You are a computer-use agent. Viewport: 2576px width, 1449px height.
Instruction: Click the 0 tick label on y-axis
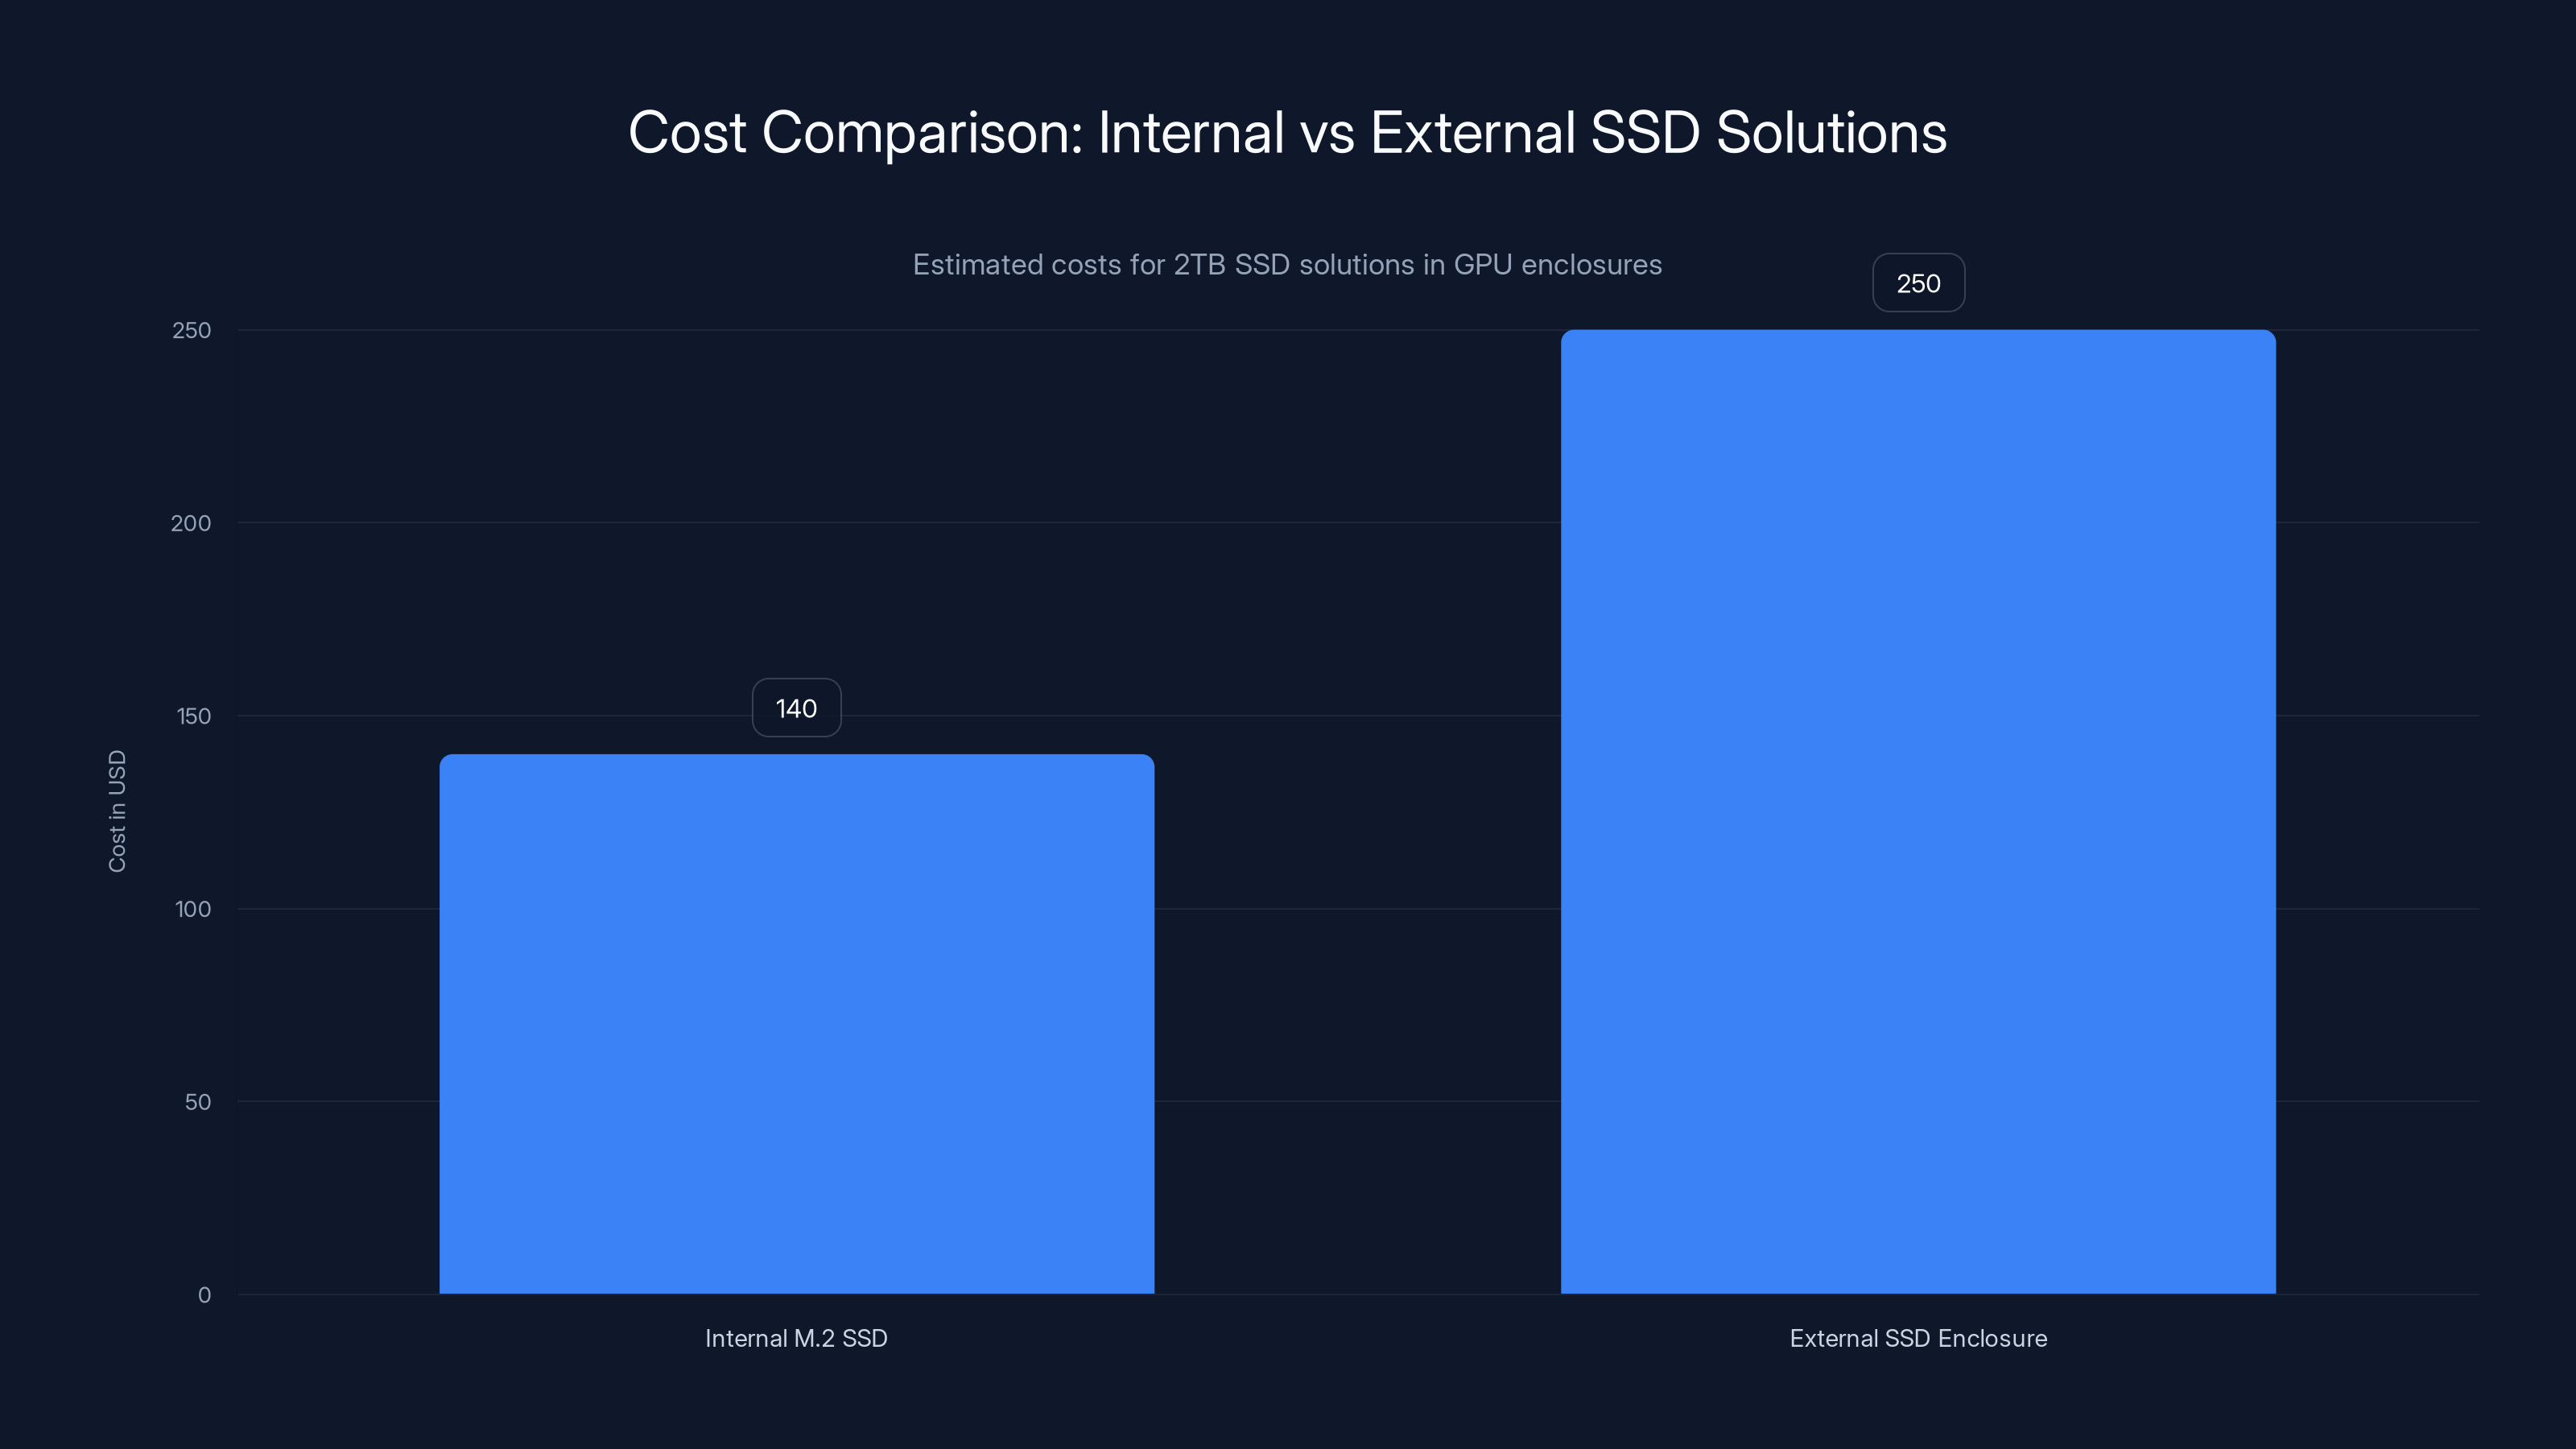tap(205, 1294)
